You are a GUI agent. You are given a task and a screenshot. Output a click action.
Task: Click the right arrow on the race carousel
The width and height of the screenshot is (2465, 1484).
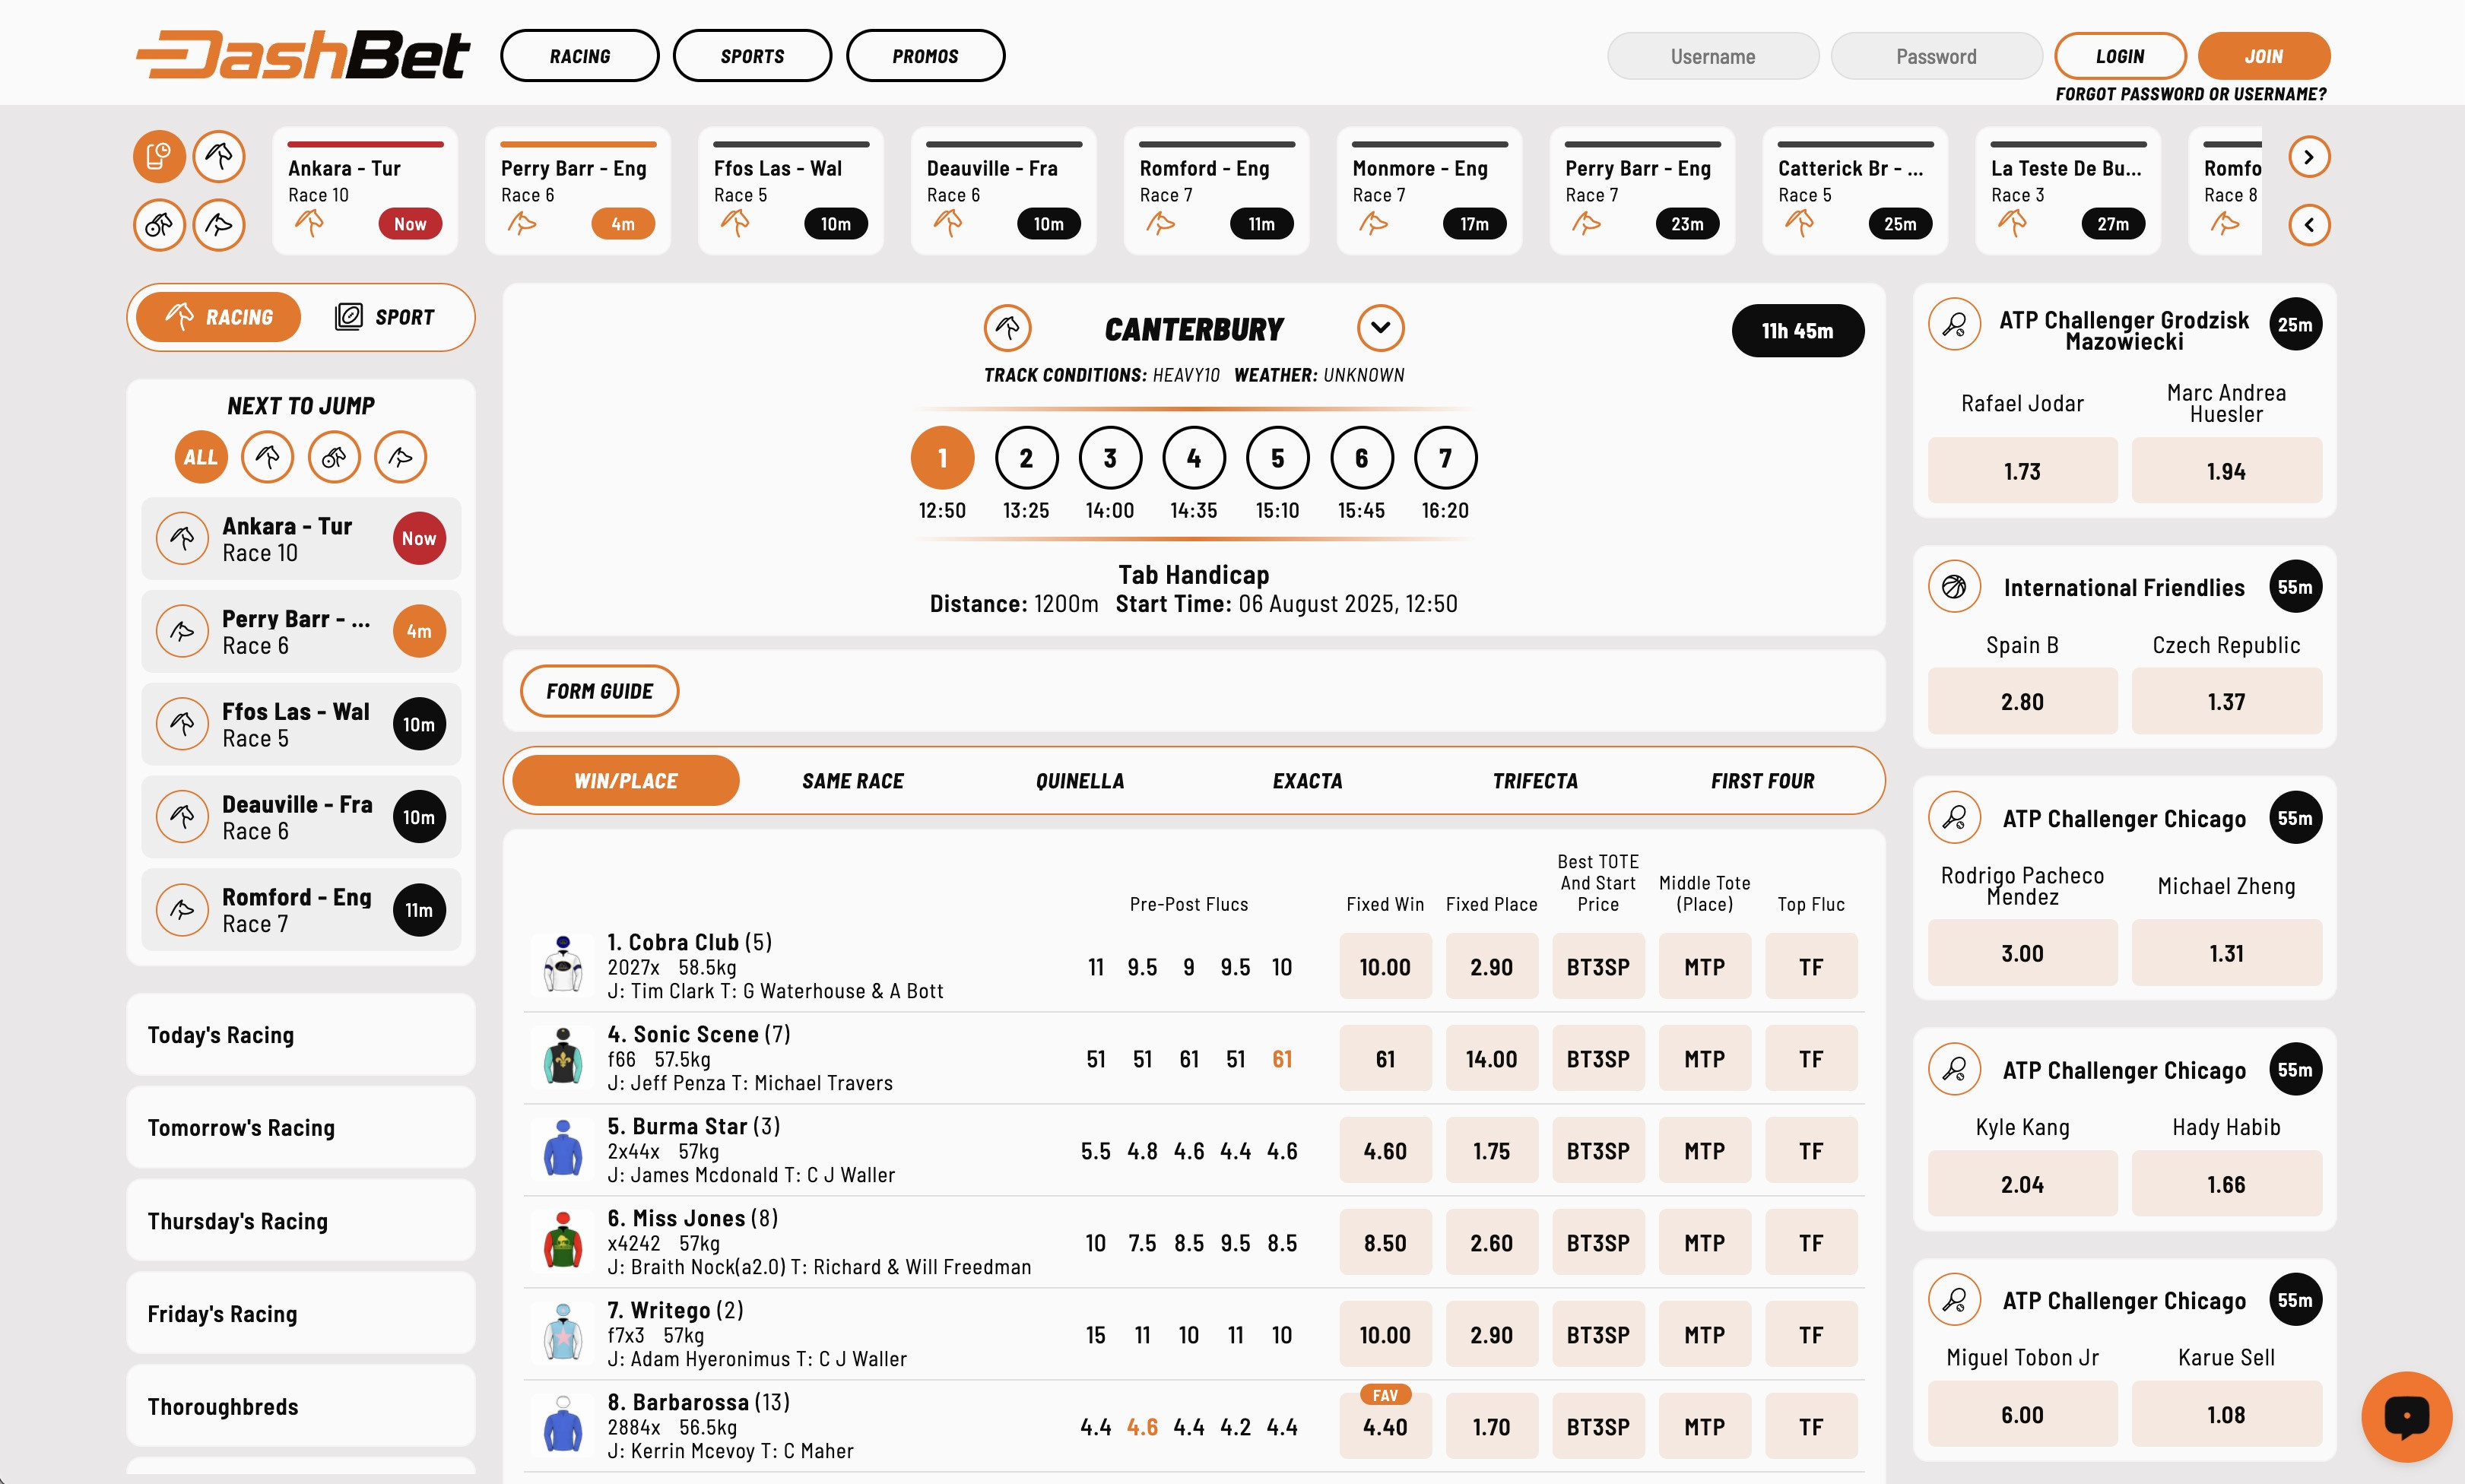[x=2309, y=156]
